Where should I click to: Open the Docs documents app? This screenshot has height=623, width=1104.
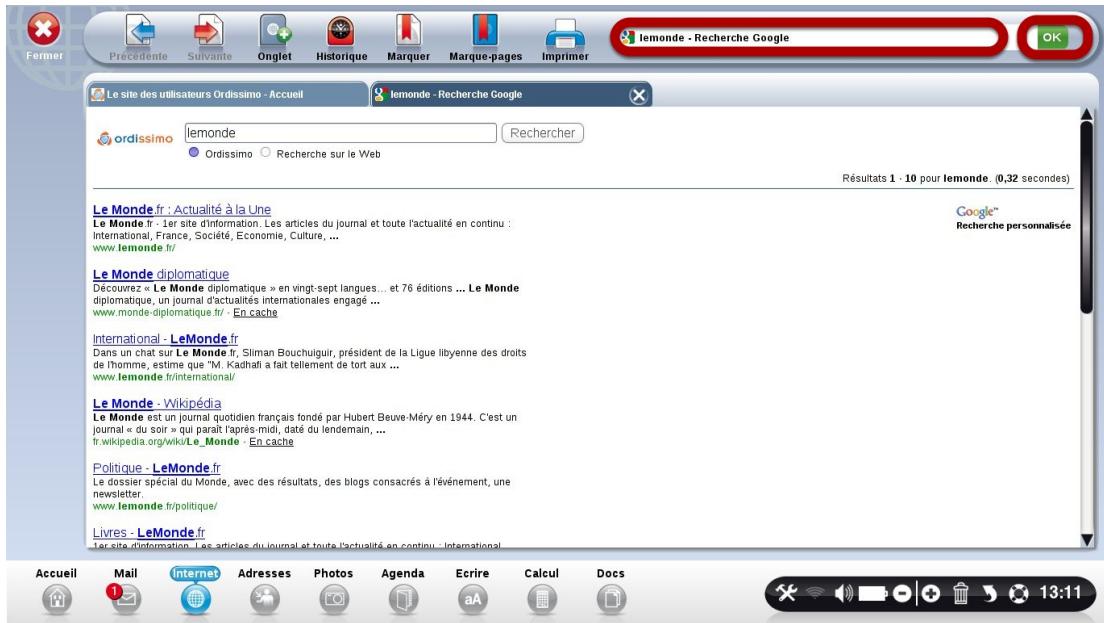[610, 598]
